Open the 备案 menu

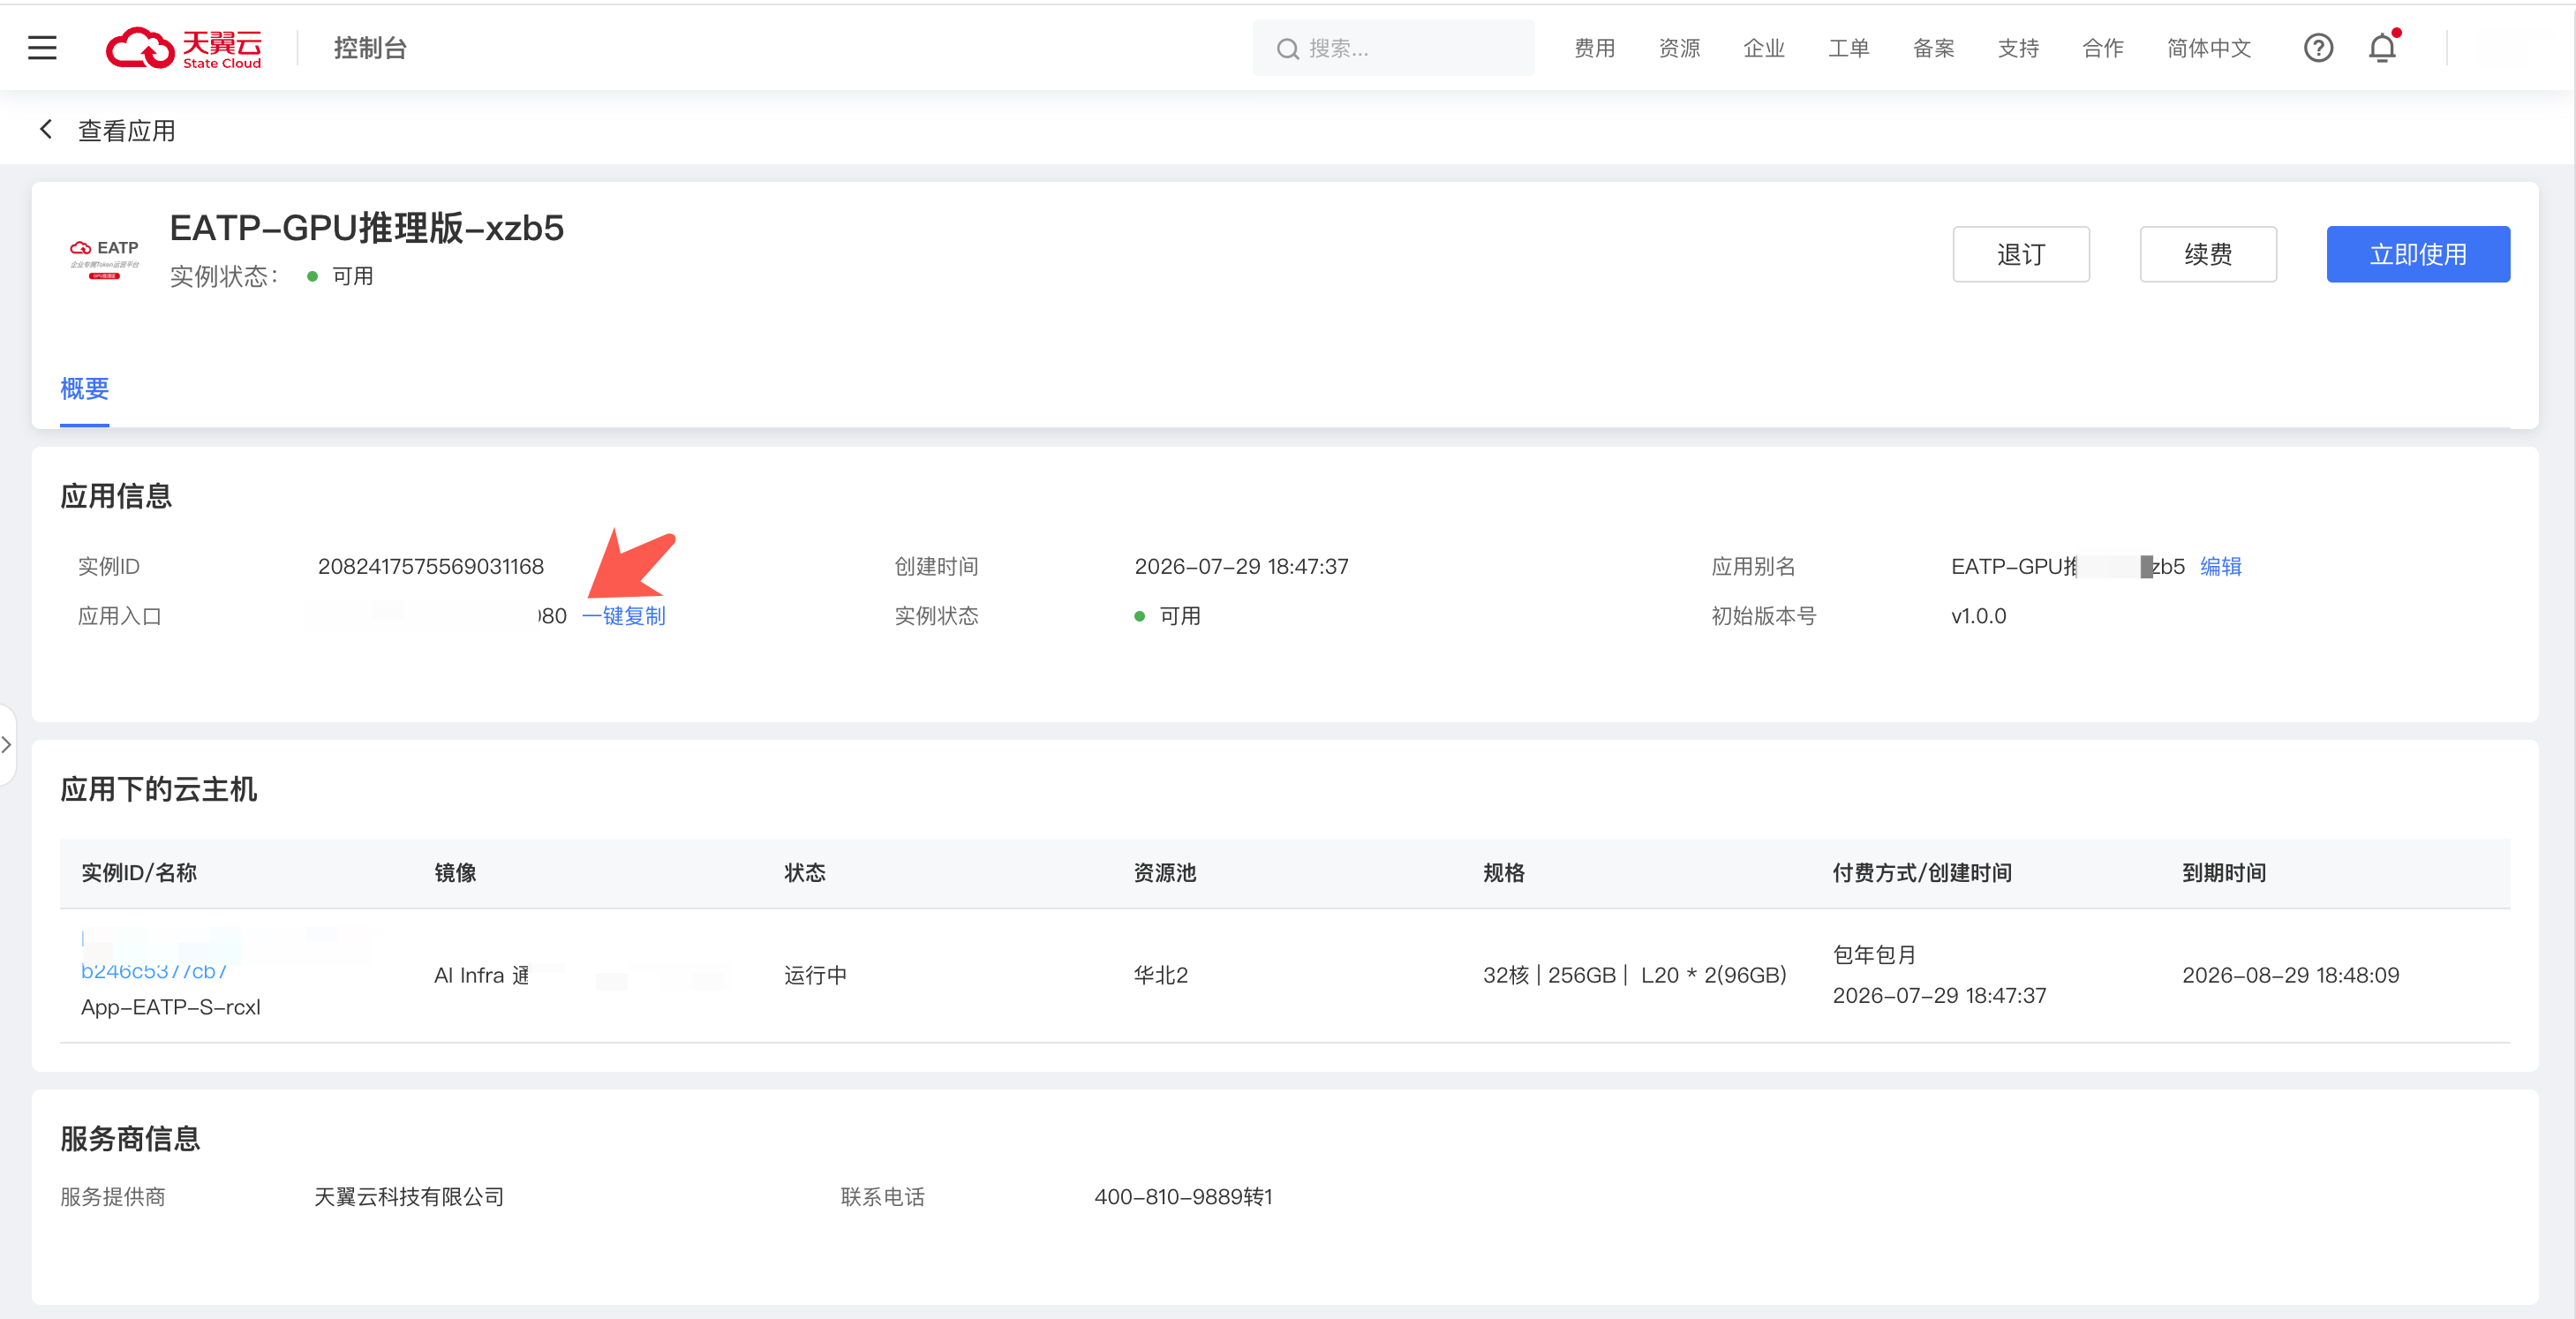pyautogui.click(x=1933, y=48)
